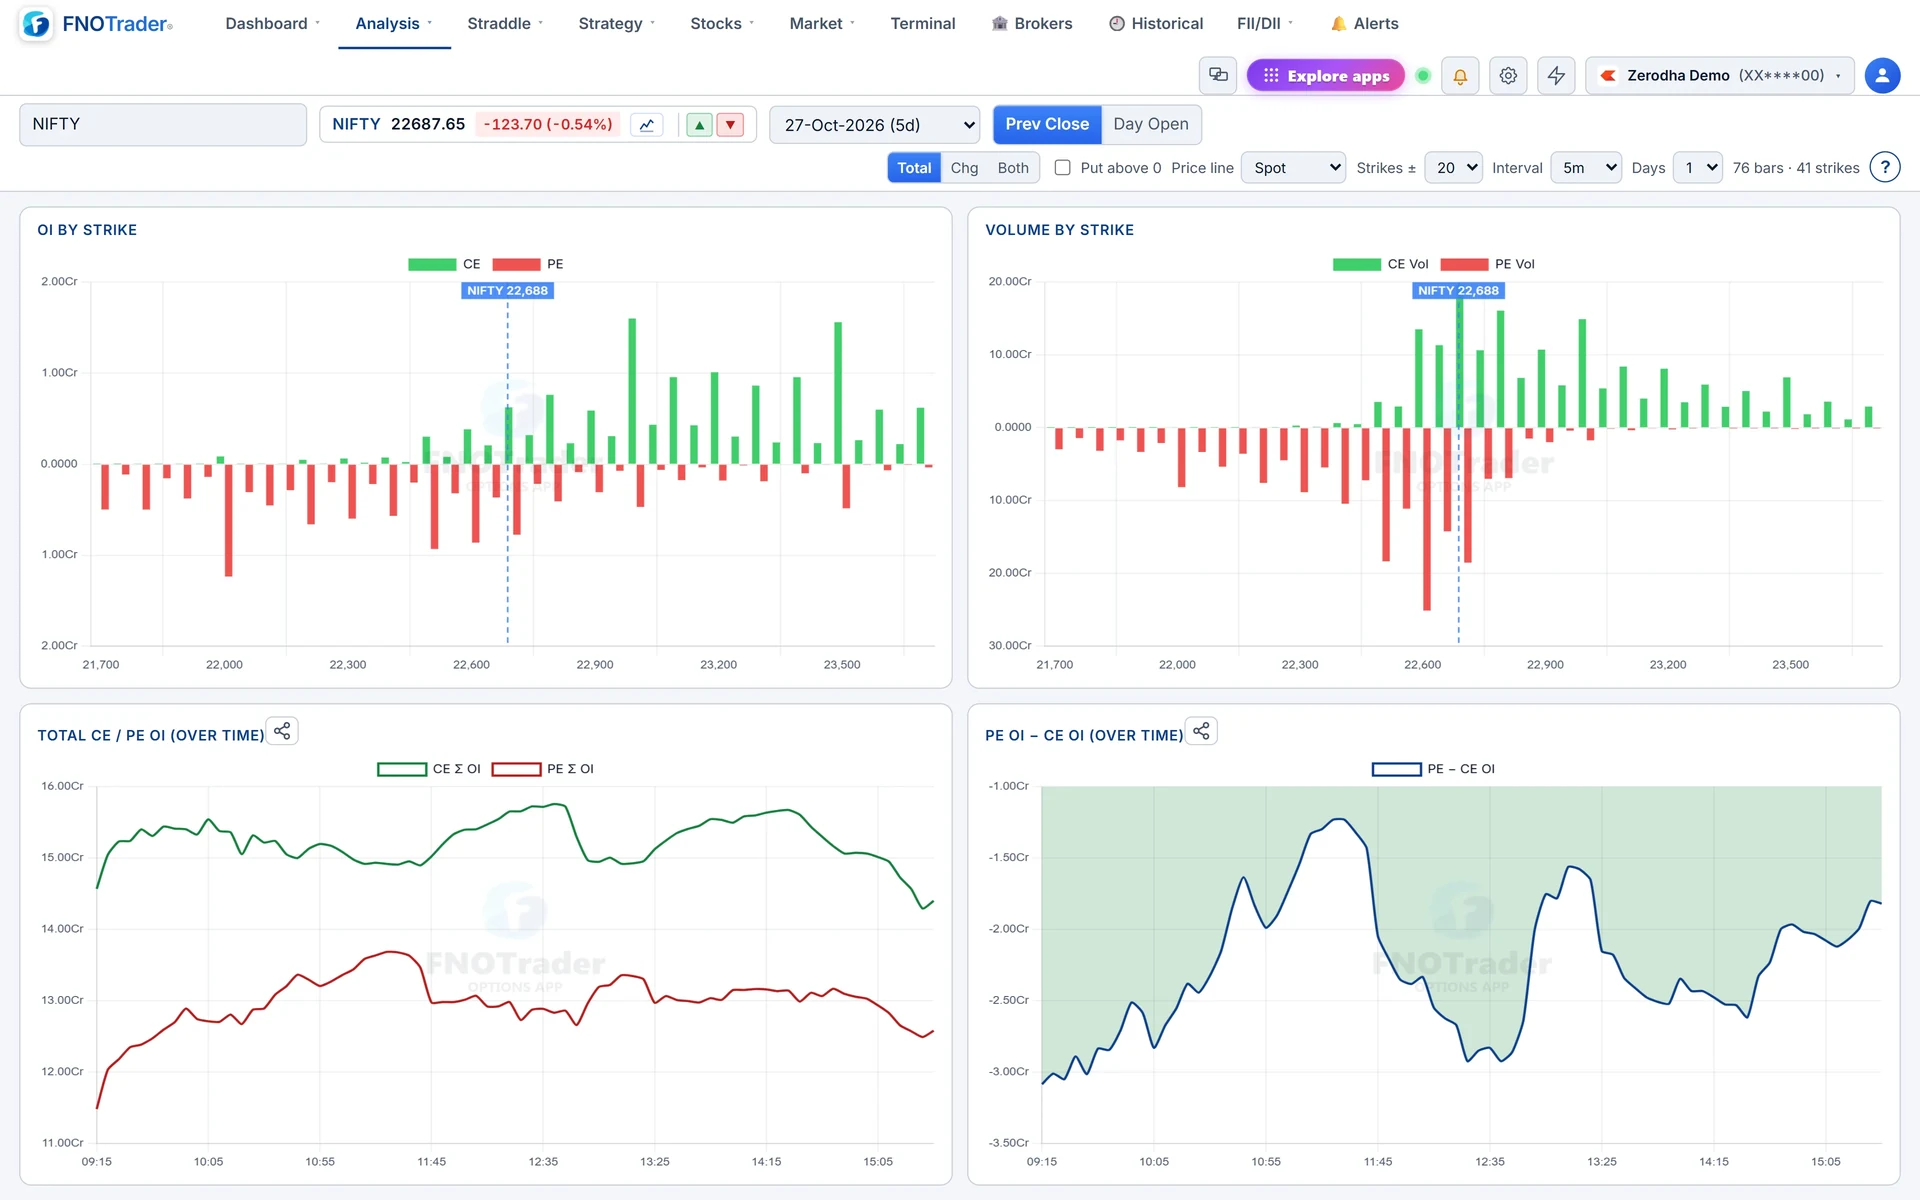This screenshot has width=1920, height=1200.
Task: Open the Days 1 dropdown
Action: click(x=1698, y=167)
